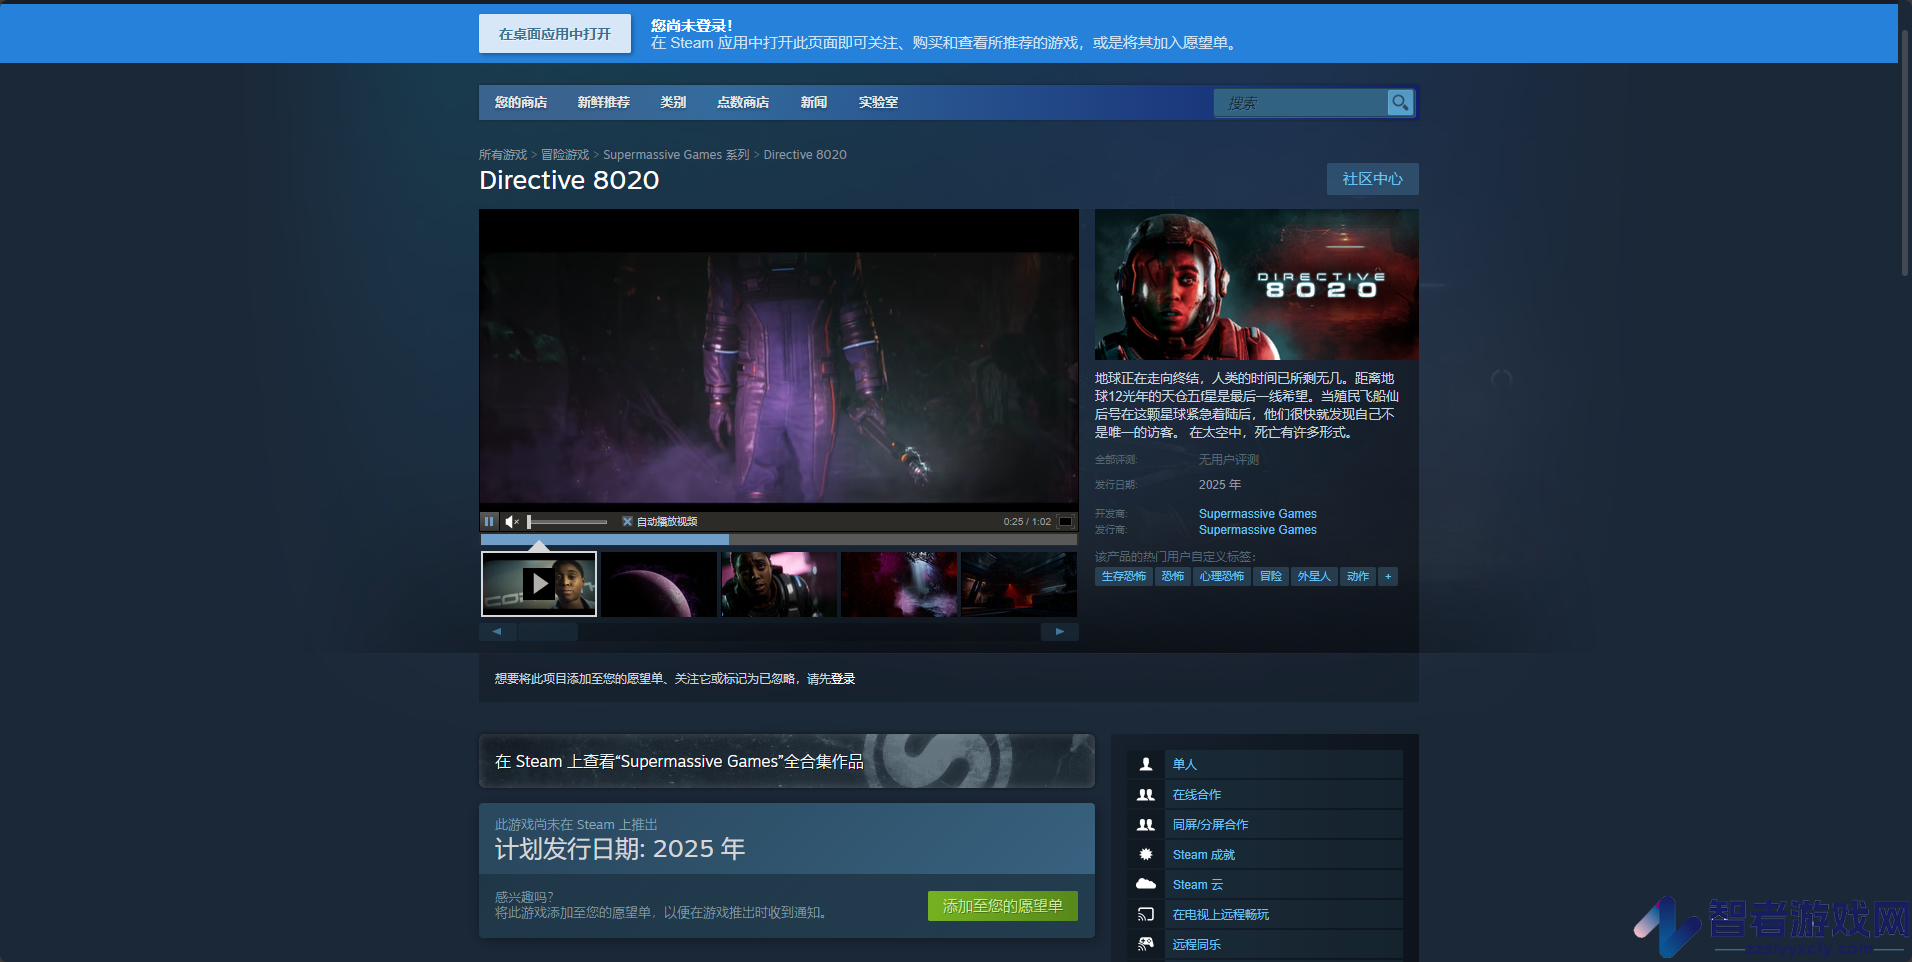Click the online co-op feature icon
Image resolution: width=1912 pixels, height=962 pixels.
tap(1146, 794)
